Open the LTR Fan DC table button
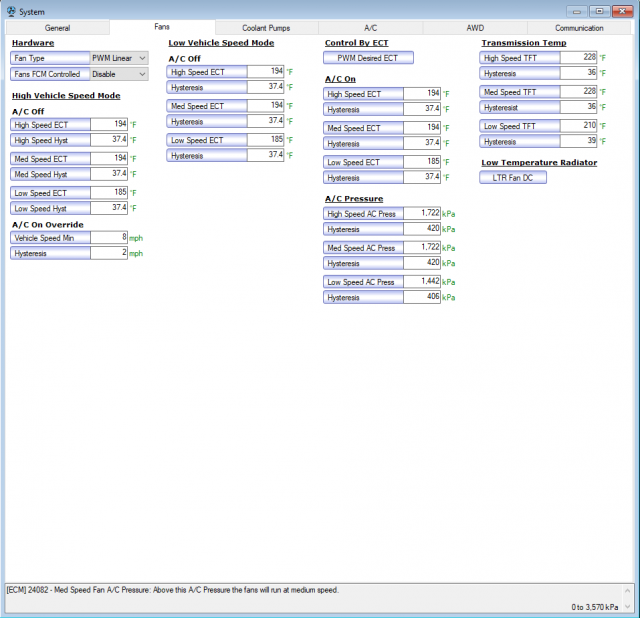 click(513, 177)
